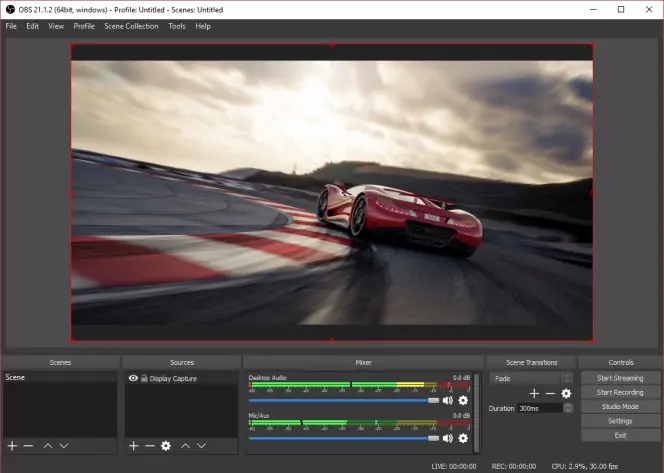
Task: Click the Mixer panel scrollbar
Action: tap(476, 412)
